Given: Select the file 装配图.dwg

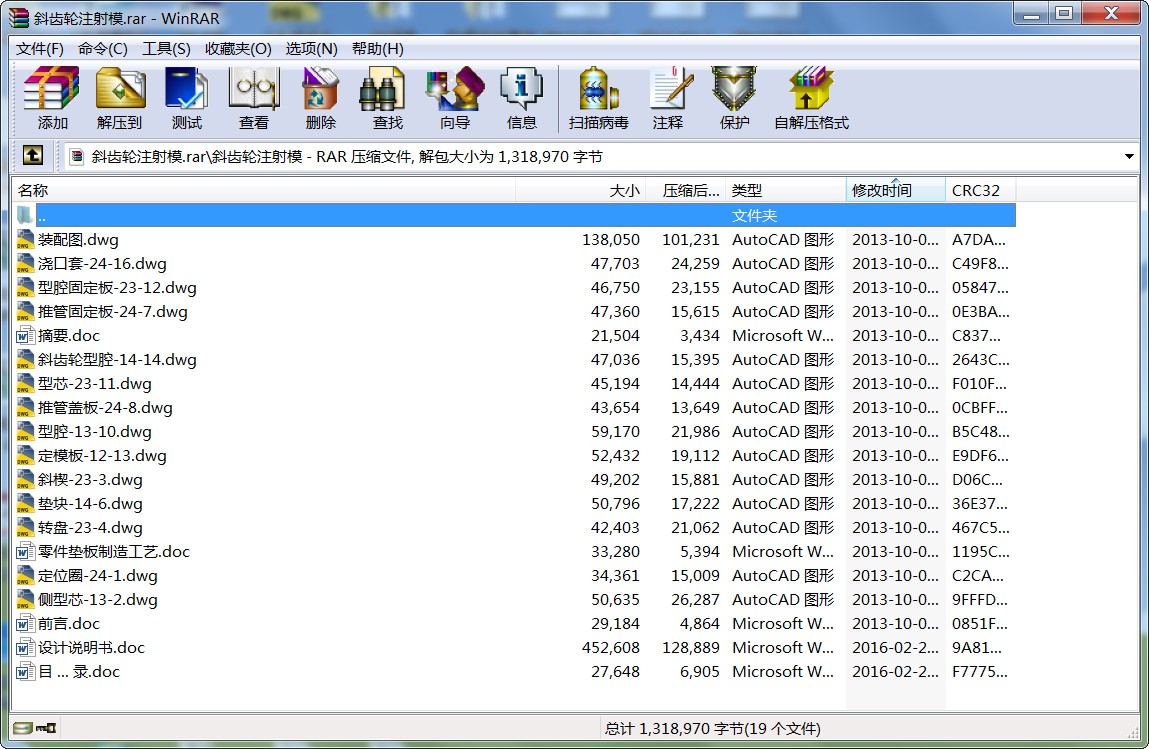Looking at the screenshot, I should coord(78,240).
